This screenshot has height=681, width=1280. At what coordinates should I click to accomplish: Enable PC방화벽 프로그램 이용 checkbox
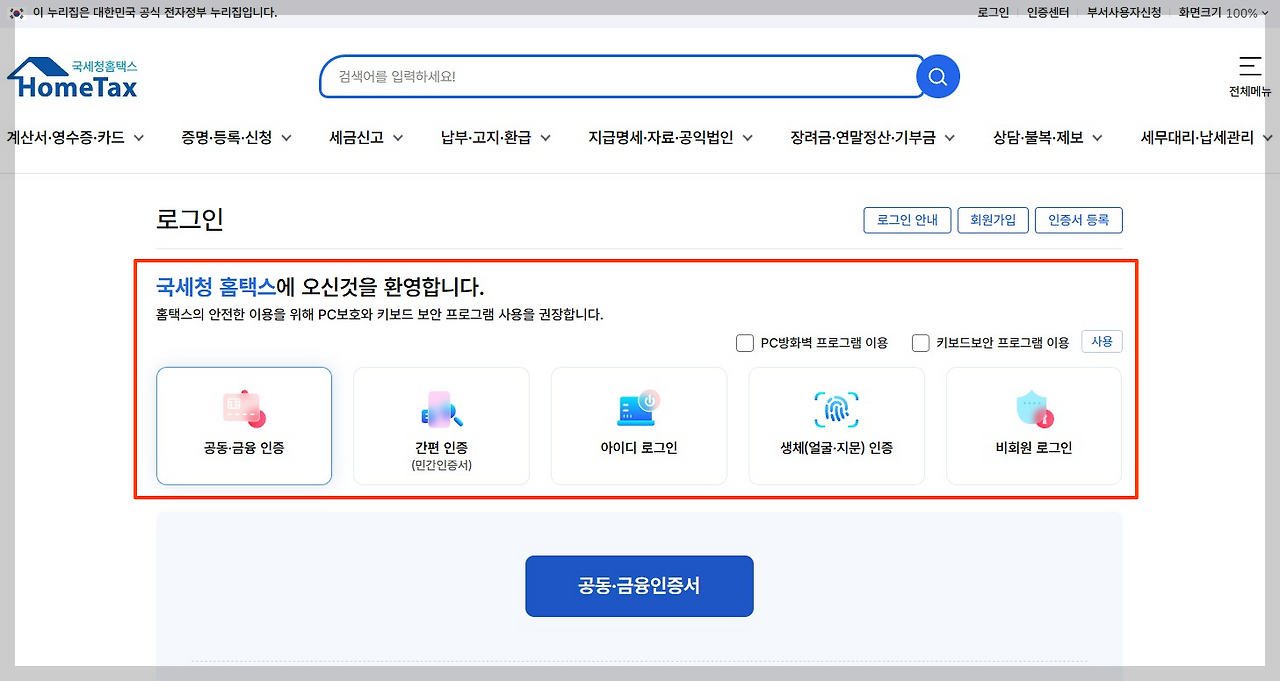(x=745, y=343)
